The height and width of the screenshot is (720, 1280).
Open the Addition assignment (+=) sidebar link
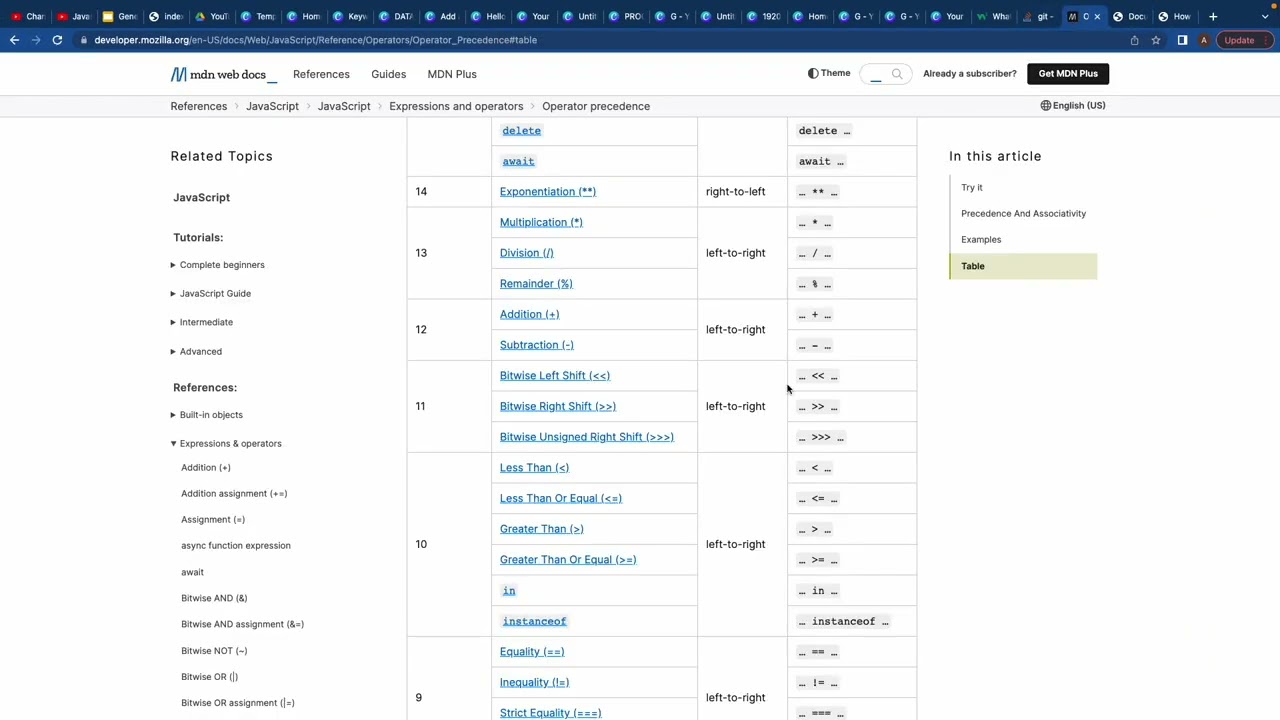[x=234, y=493]
